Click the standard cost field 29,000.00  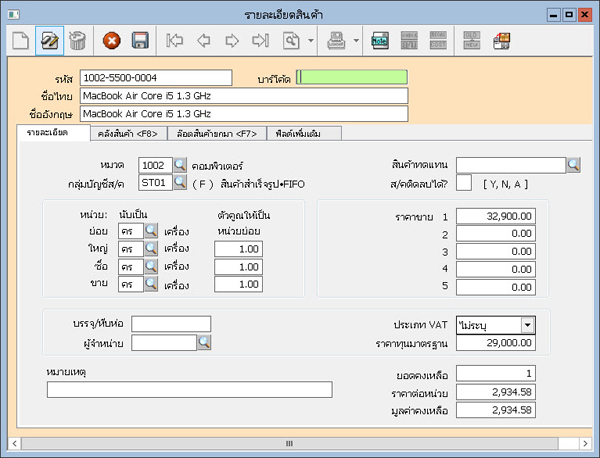496,343
